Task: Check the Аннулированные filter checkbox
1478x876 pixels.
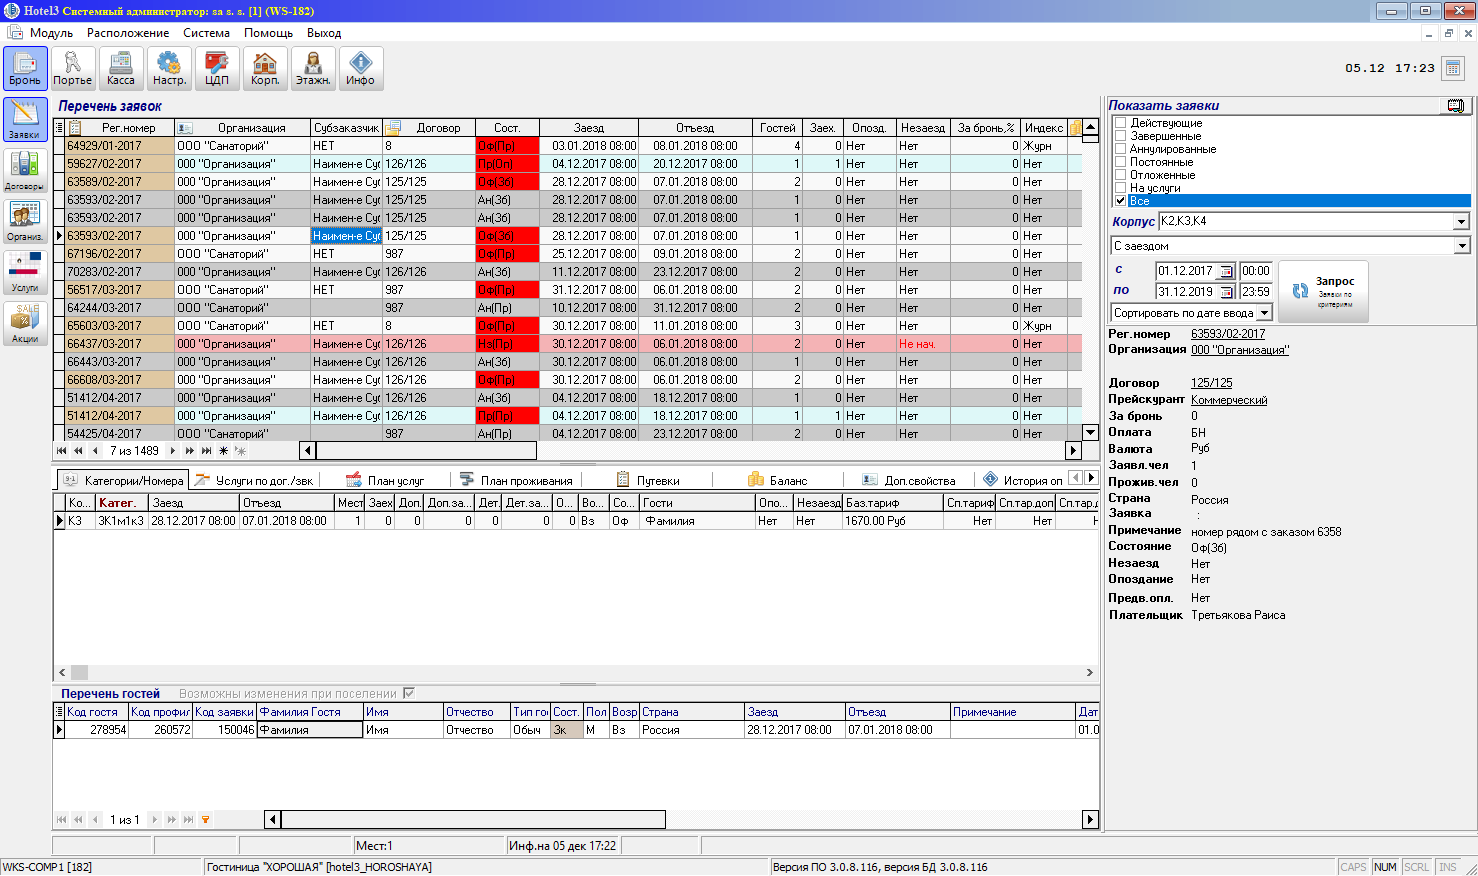Action: 1120,149
